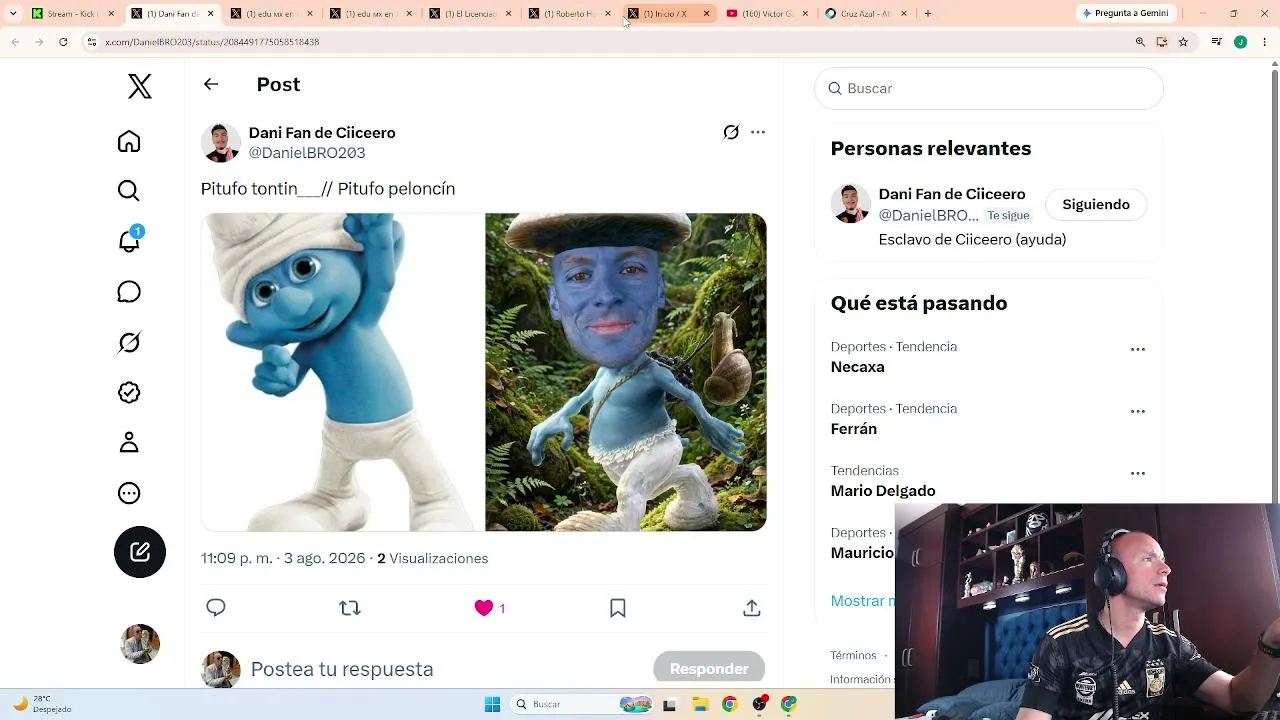Open the post's three-dot more menu
This screenshot has height=720, width=1280.
coord(758,132)
